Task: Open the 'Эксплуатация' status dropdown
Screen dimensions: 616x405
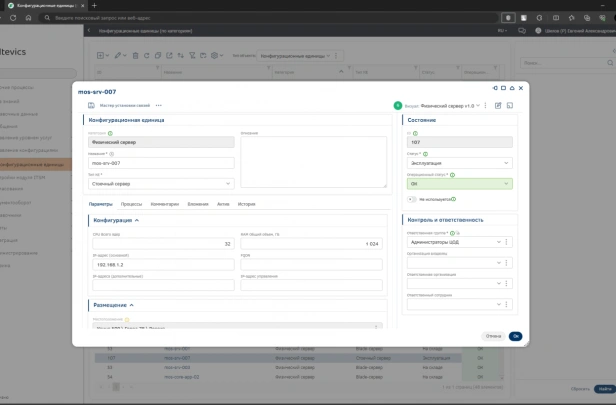Action: pyautogui.click(x=460, y=163)
